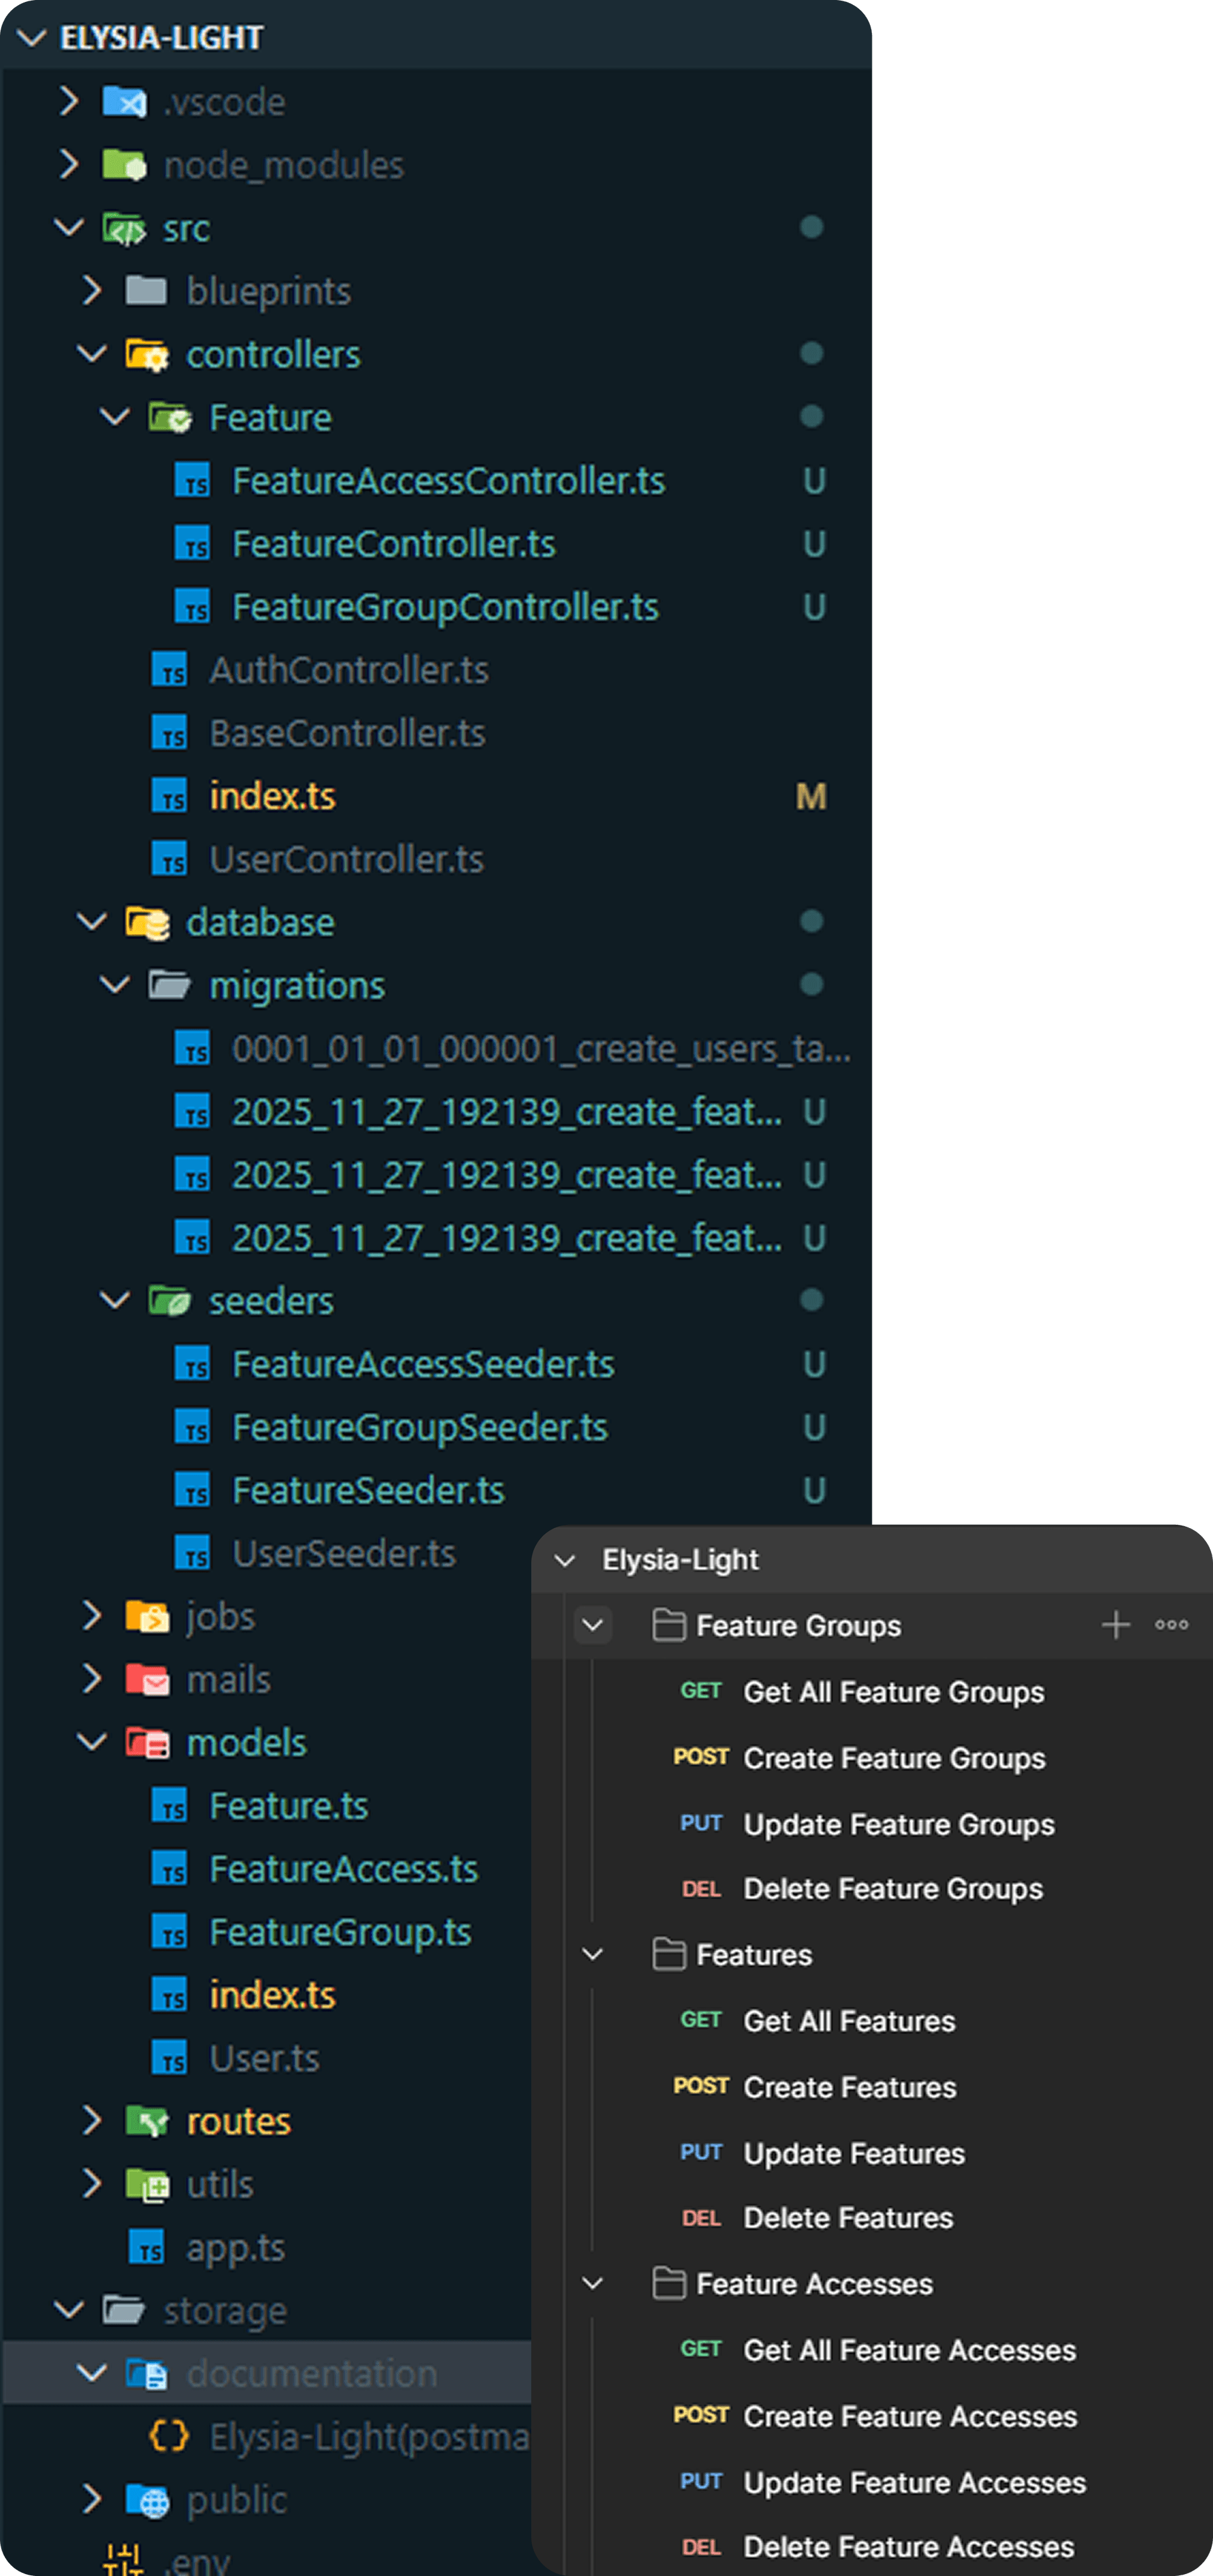1213x2576 pixels.
Task: Select the Create Features POST request
Action: coord(849,2087)
